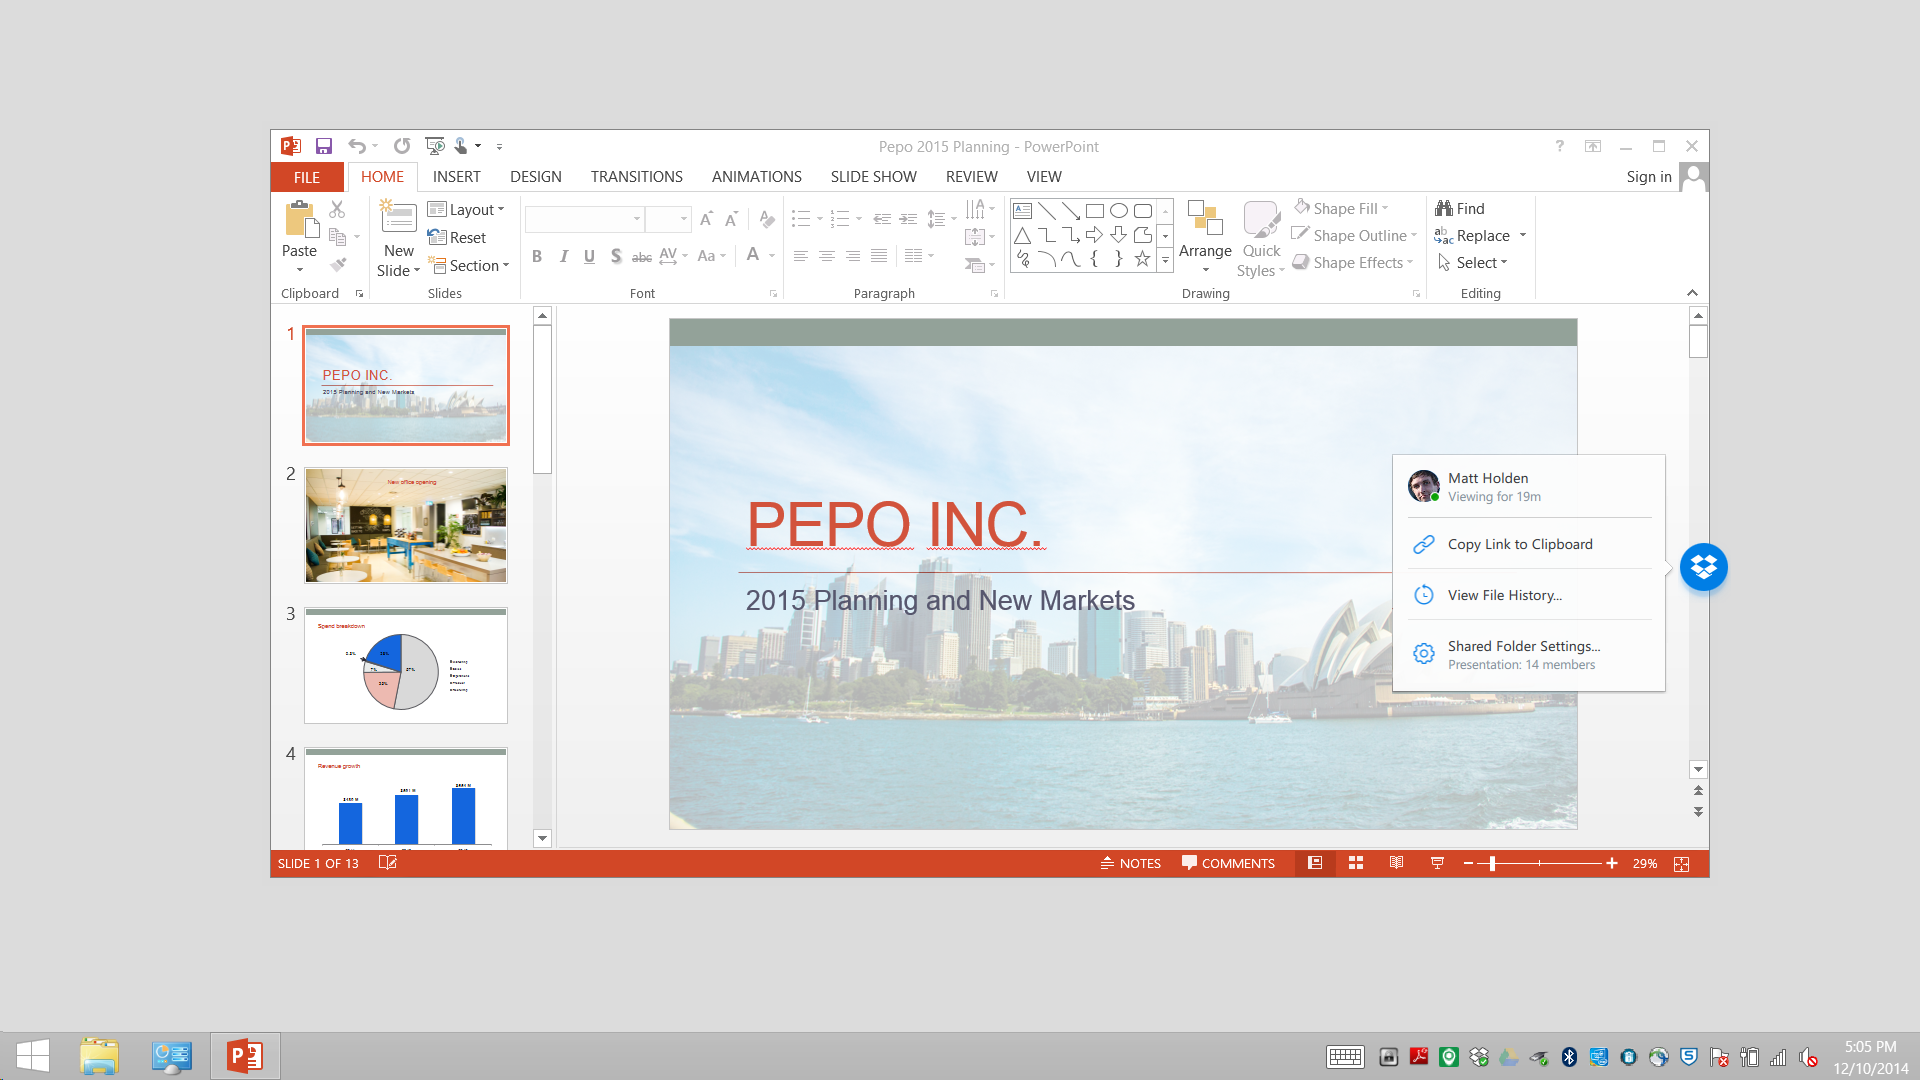
Task: Click the Underline formatting icon
Action: 587,255
